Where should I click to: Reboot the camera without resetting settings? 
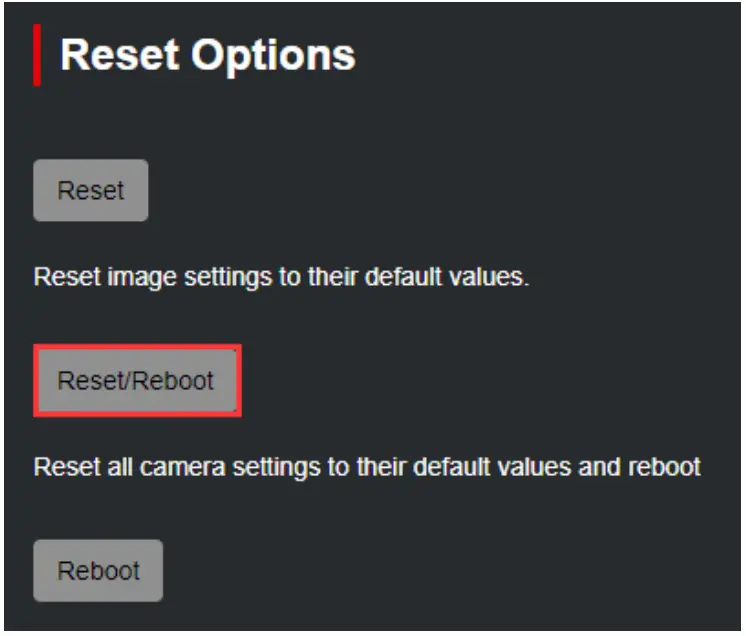98,571
